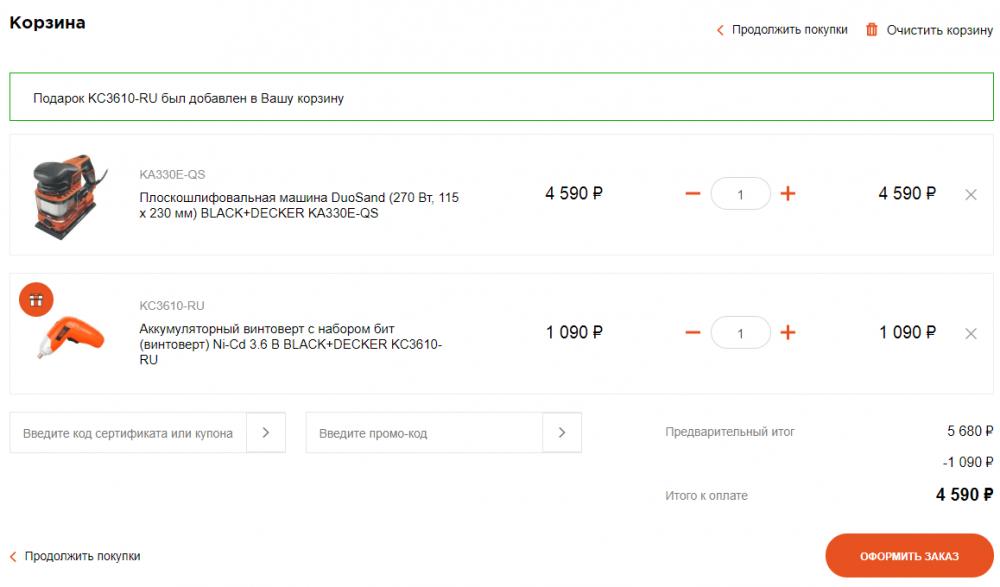Image resolution: width=1000 pixels, height=587 pixels.
Task: Submit the certificate or coupon code arrow
Action: 266,433
